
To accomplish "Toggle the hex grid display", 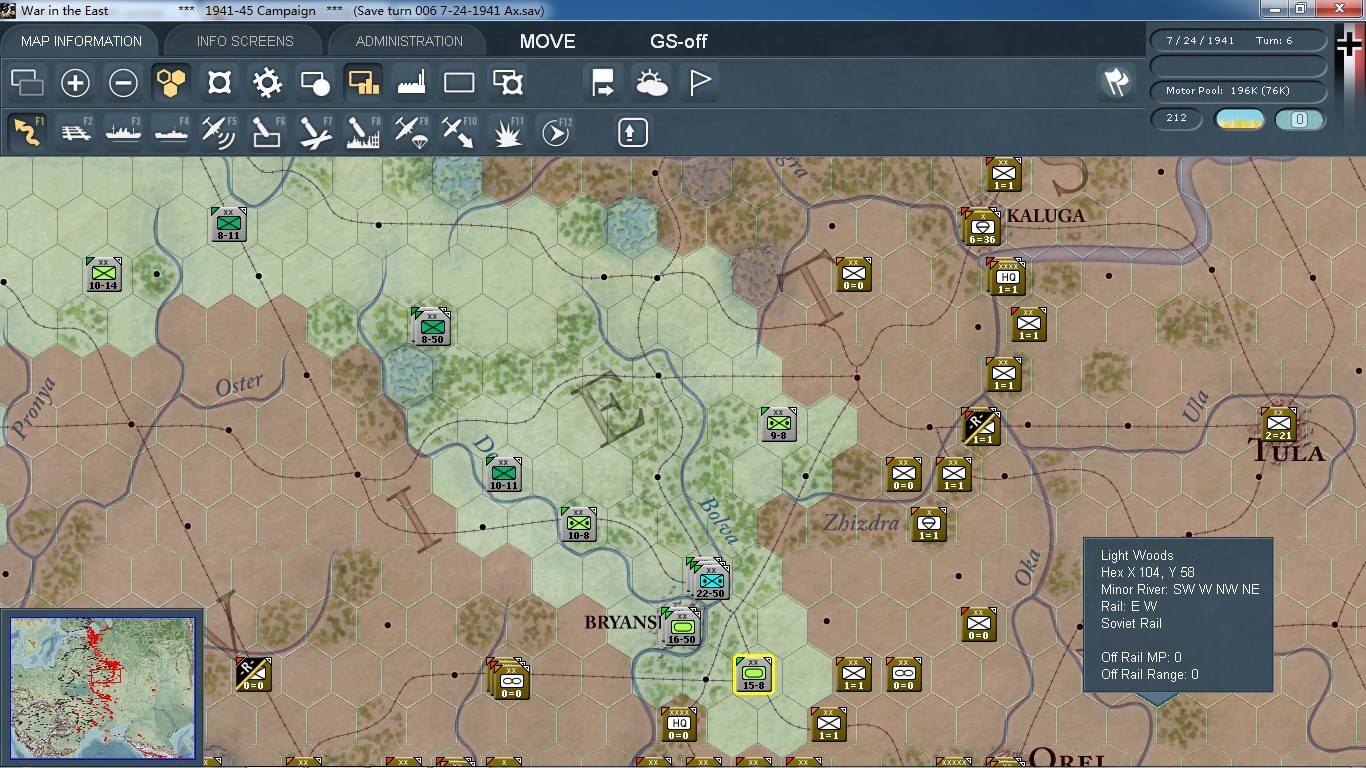I will pos(171,82).
